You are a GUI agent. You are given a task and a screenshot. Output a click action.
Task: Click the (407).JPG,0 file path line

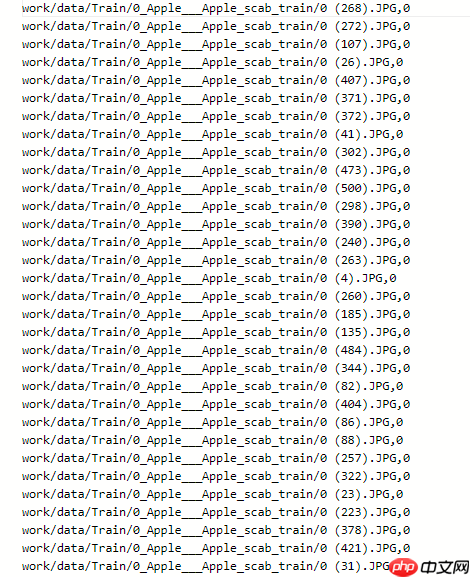point(216,81)
